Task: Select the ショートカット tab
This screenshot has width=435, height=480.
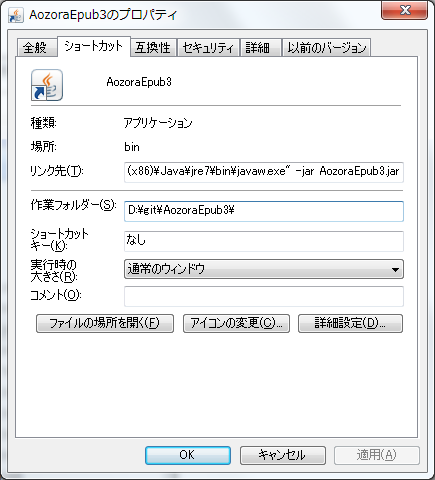Action: [94, 46]
